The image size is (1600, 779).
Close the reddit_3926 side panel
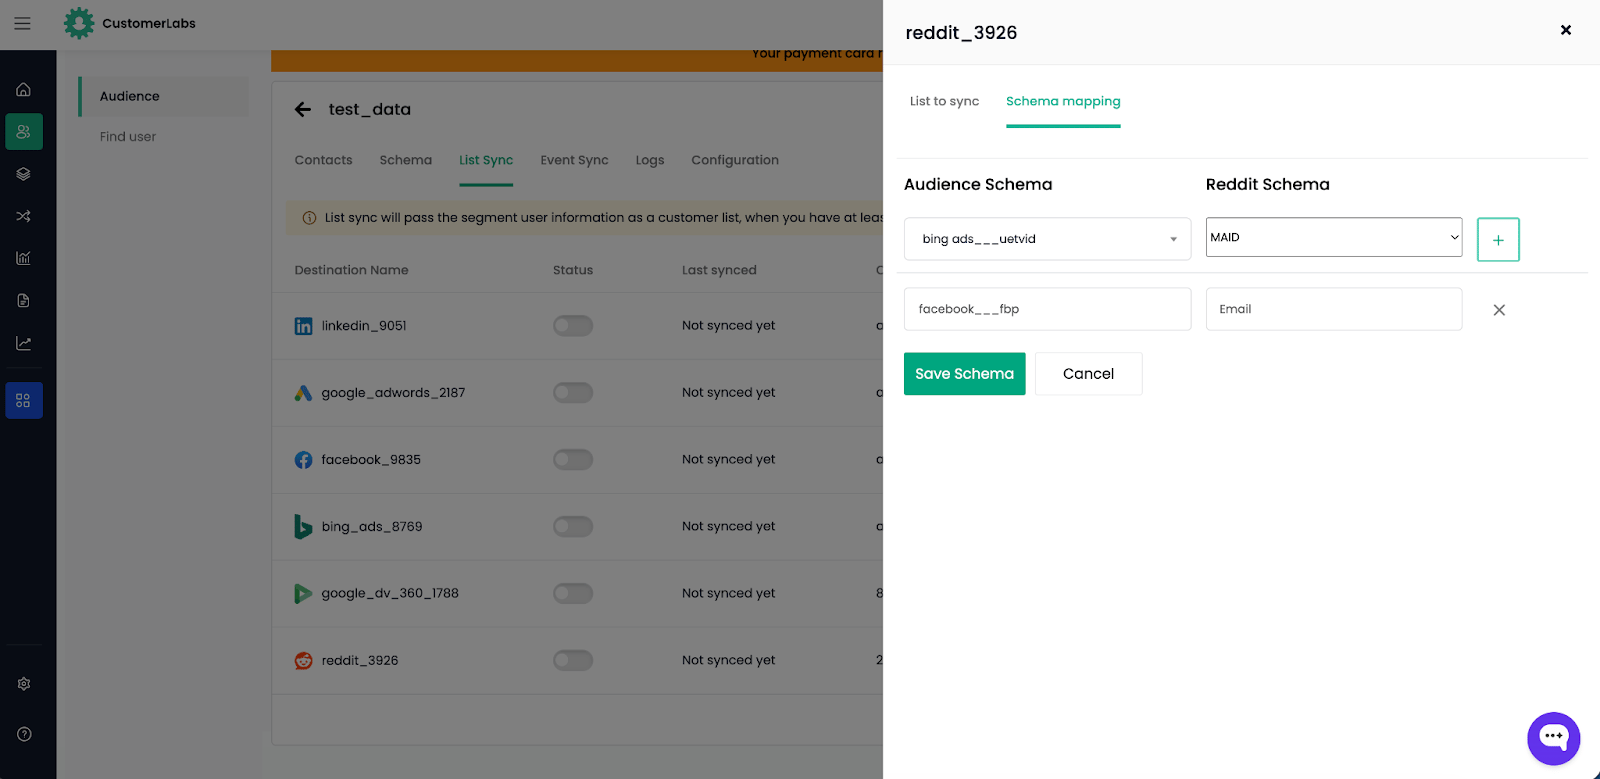pos(1565,30)
